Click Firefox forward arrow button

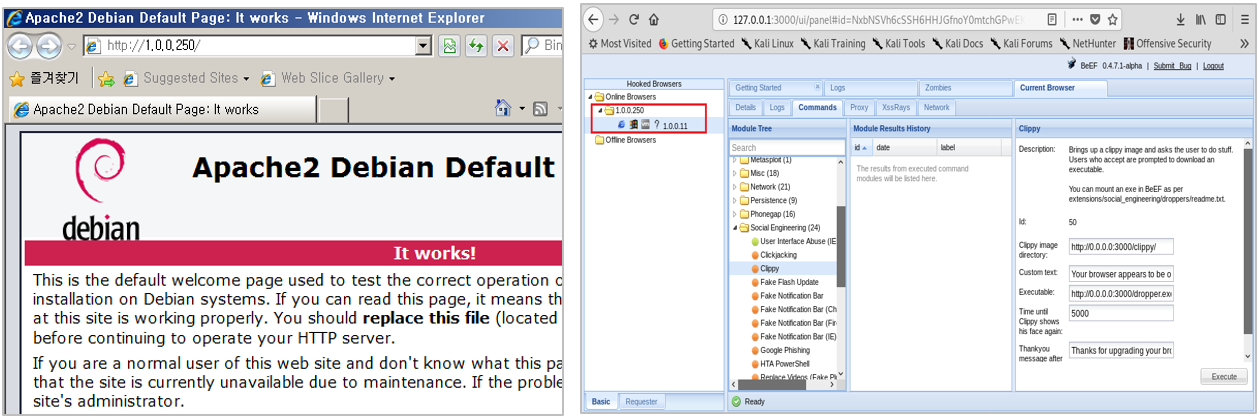click(614, 19)
